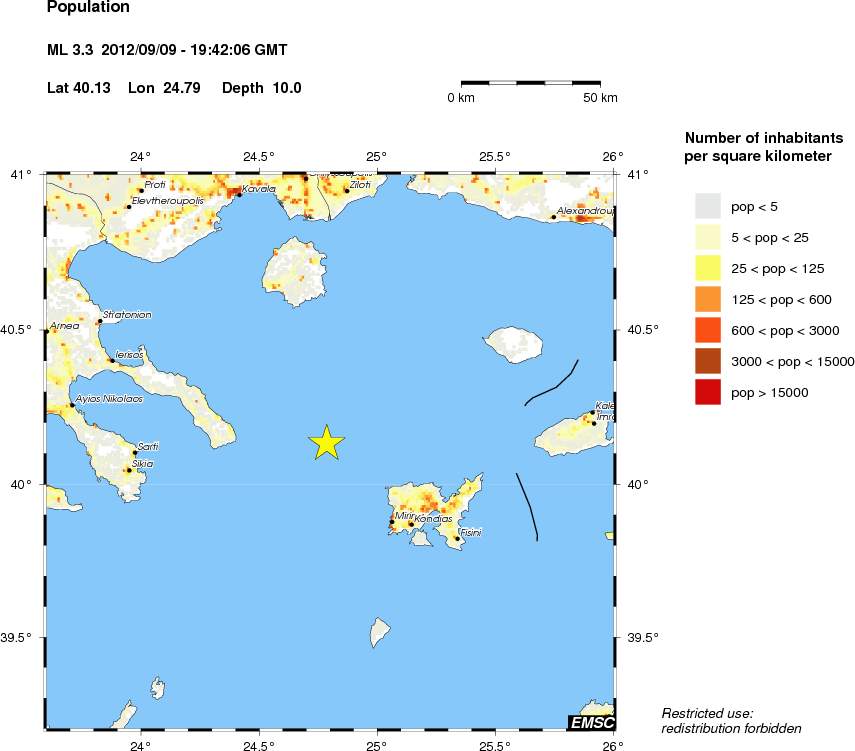
Task: Click the Kavala city dot marker
Action: [239, 194]
